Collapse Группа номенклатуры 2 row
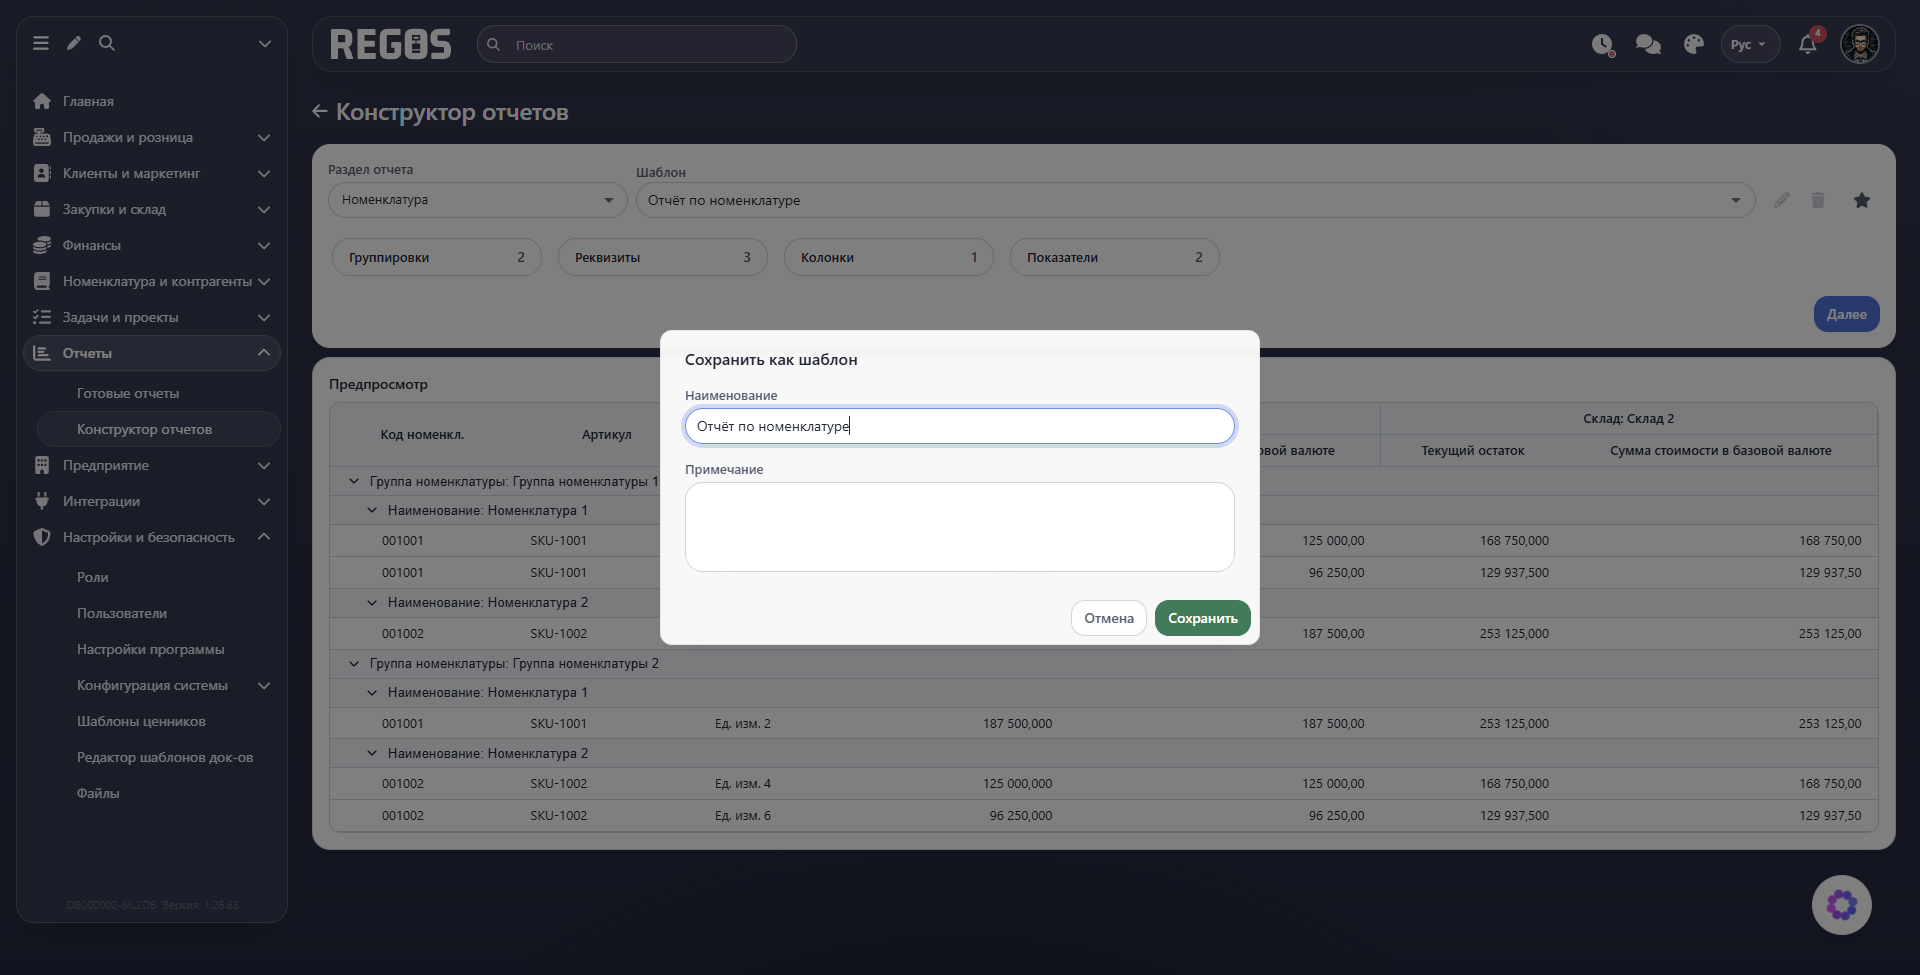1920x975 pixels. (353, 663)
